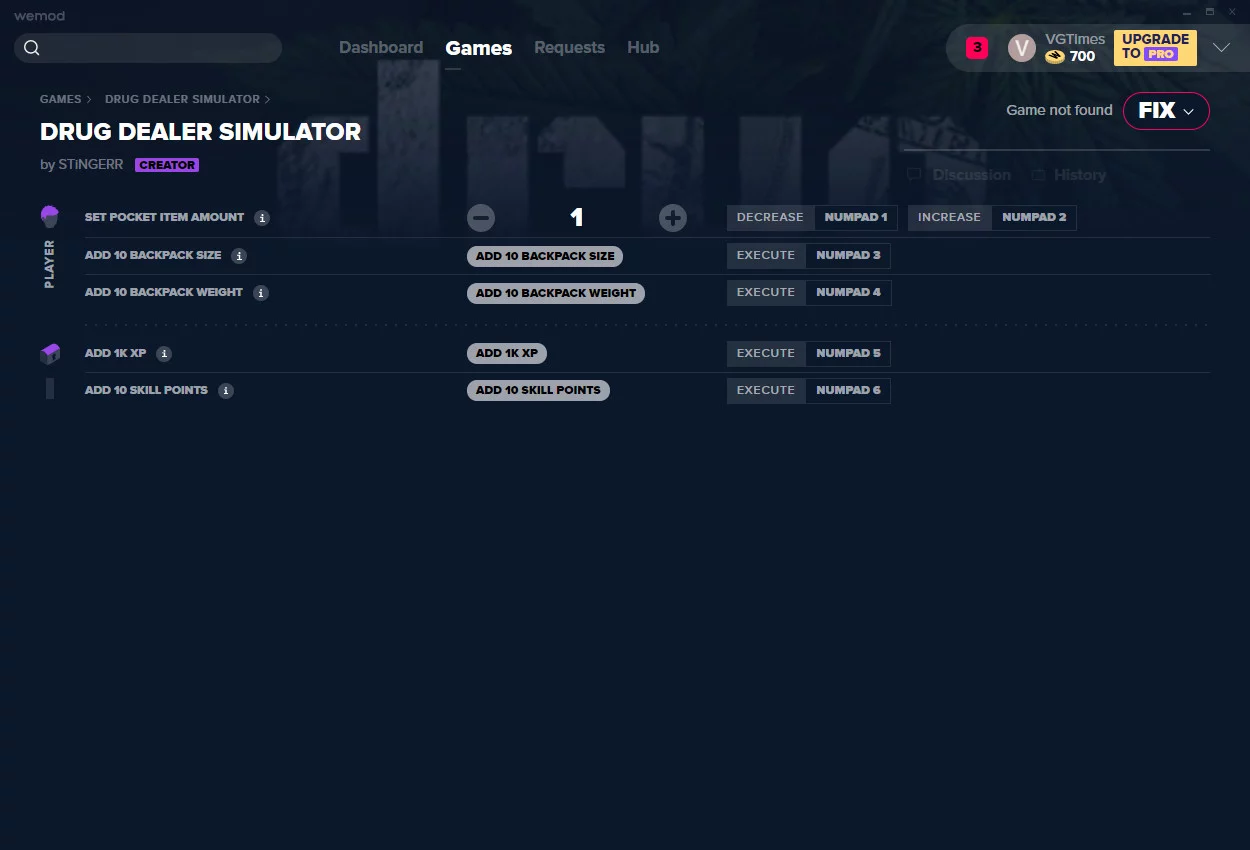Image resolution: width=1250 pixels, height=850 pixels.
Task: Click info icon for Add 1K XP
Action: (x=164, y=354)
